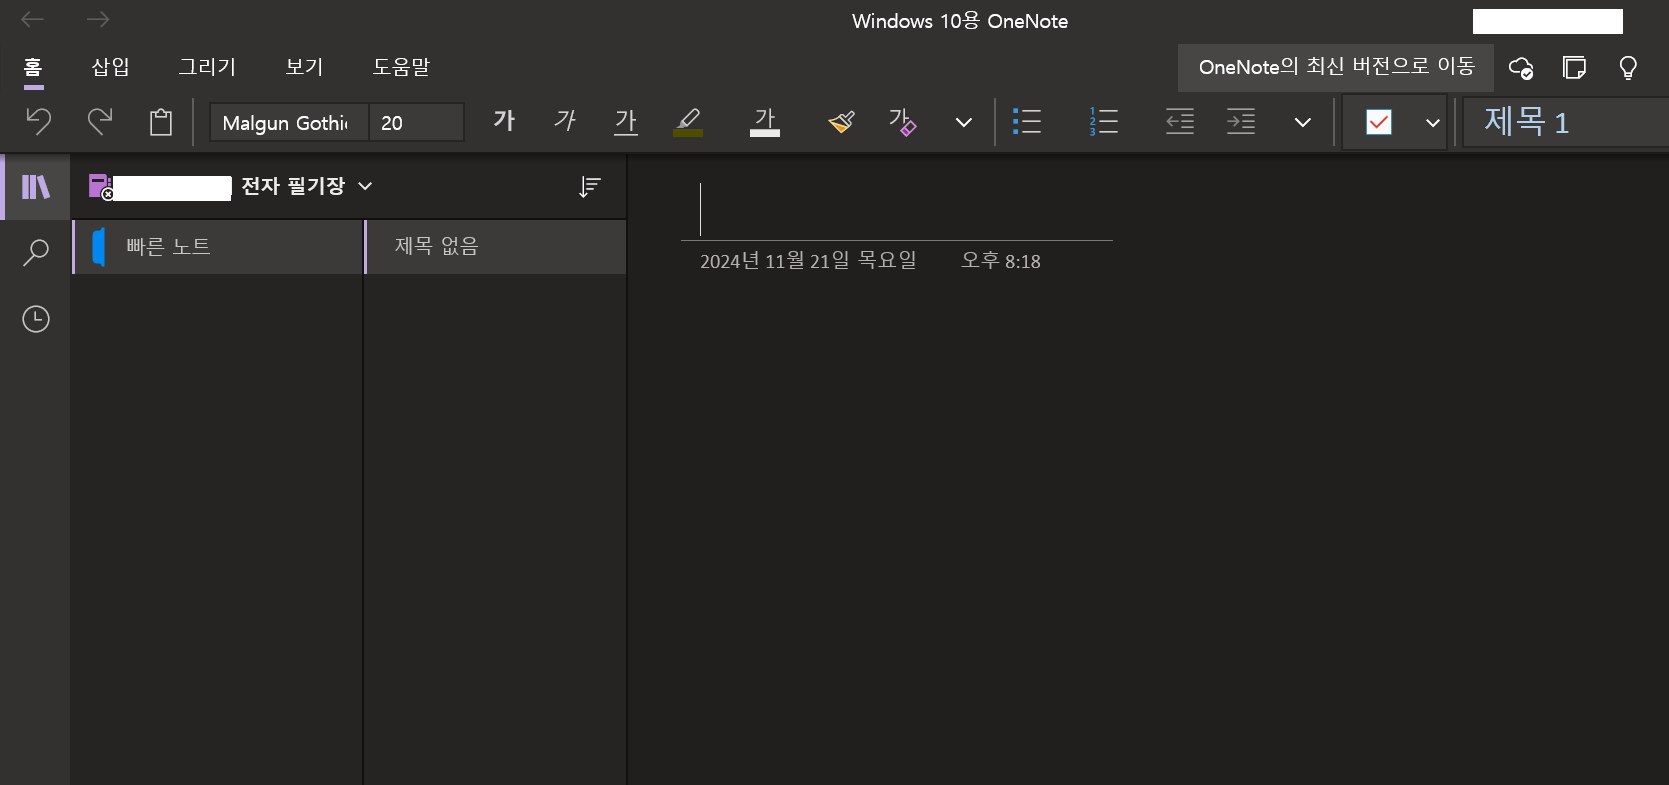Toggle the notebook navigation pane icon
Viewport: 1669px width, 785px height.
[x=36, y=187]
